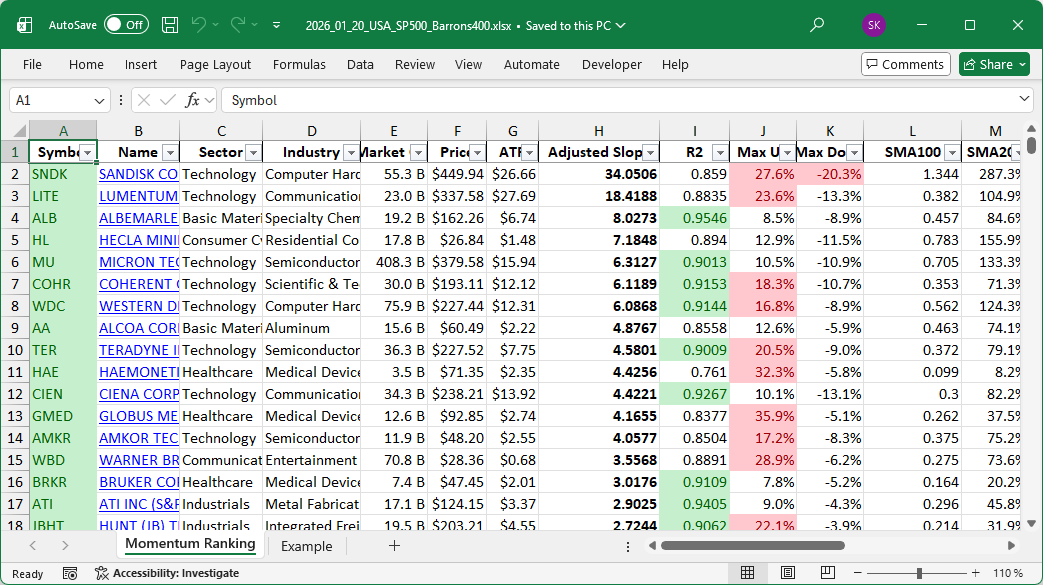Open the Formulas ribbon tab
This screenshot has width=1043, height=585.
(299, 64)
